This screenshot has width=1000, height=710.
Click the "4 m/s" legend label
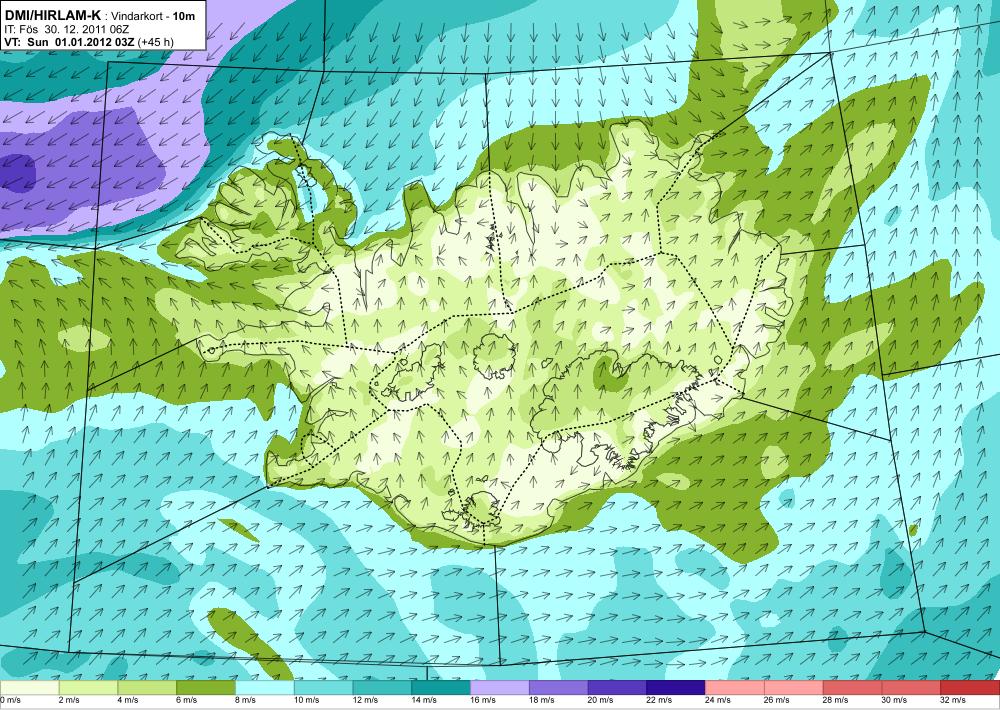coord(128,700)
